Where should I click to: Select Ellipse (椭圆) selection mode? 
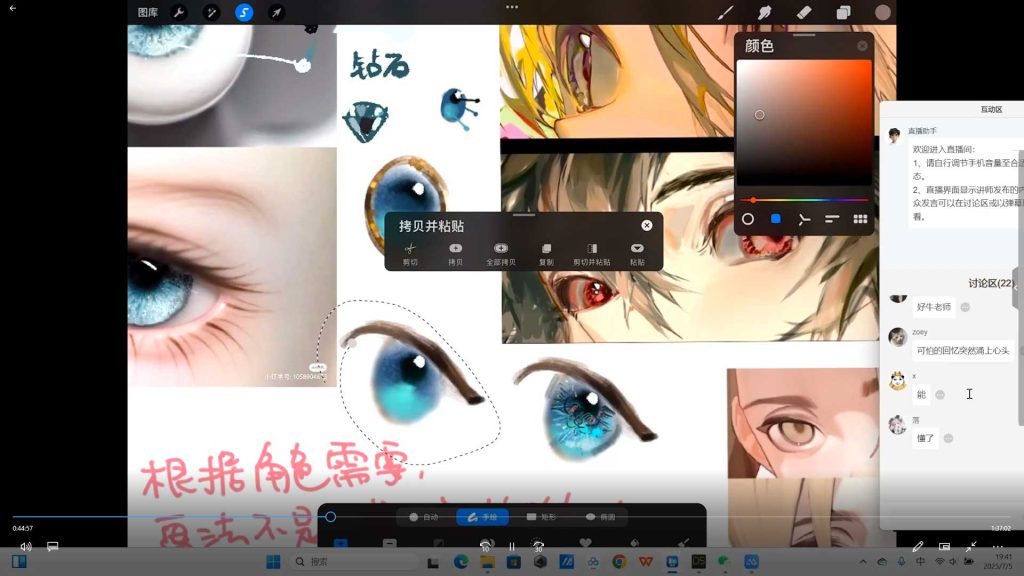(600, 517)
